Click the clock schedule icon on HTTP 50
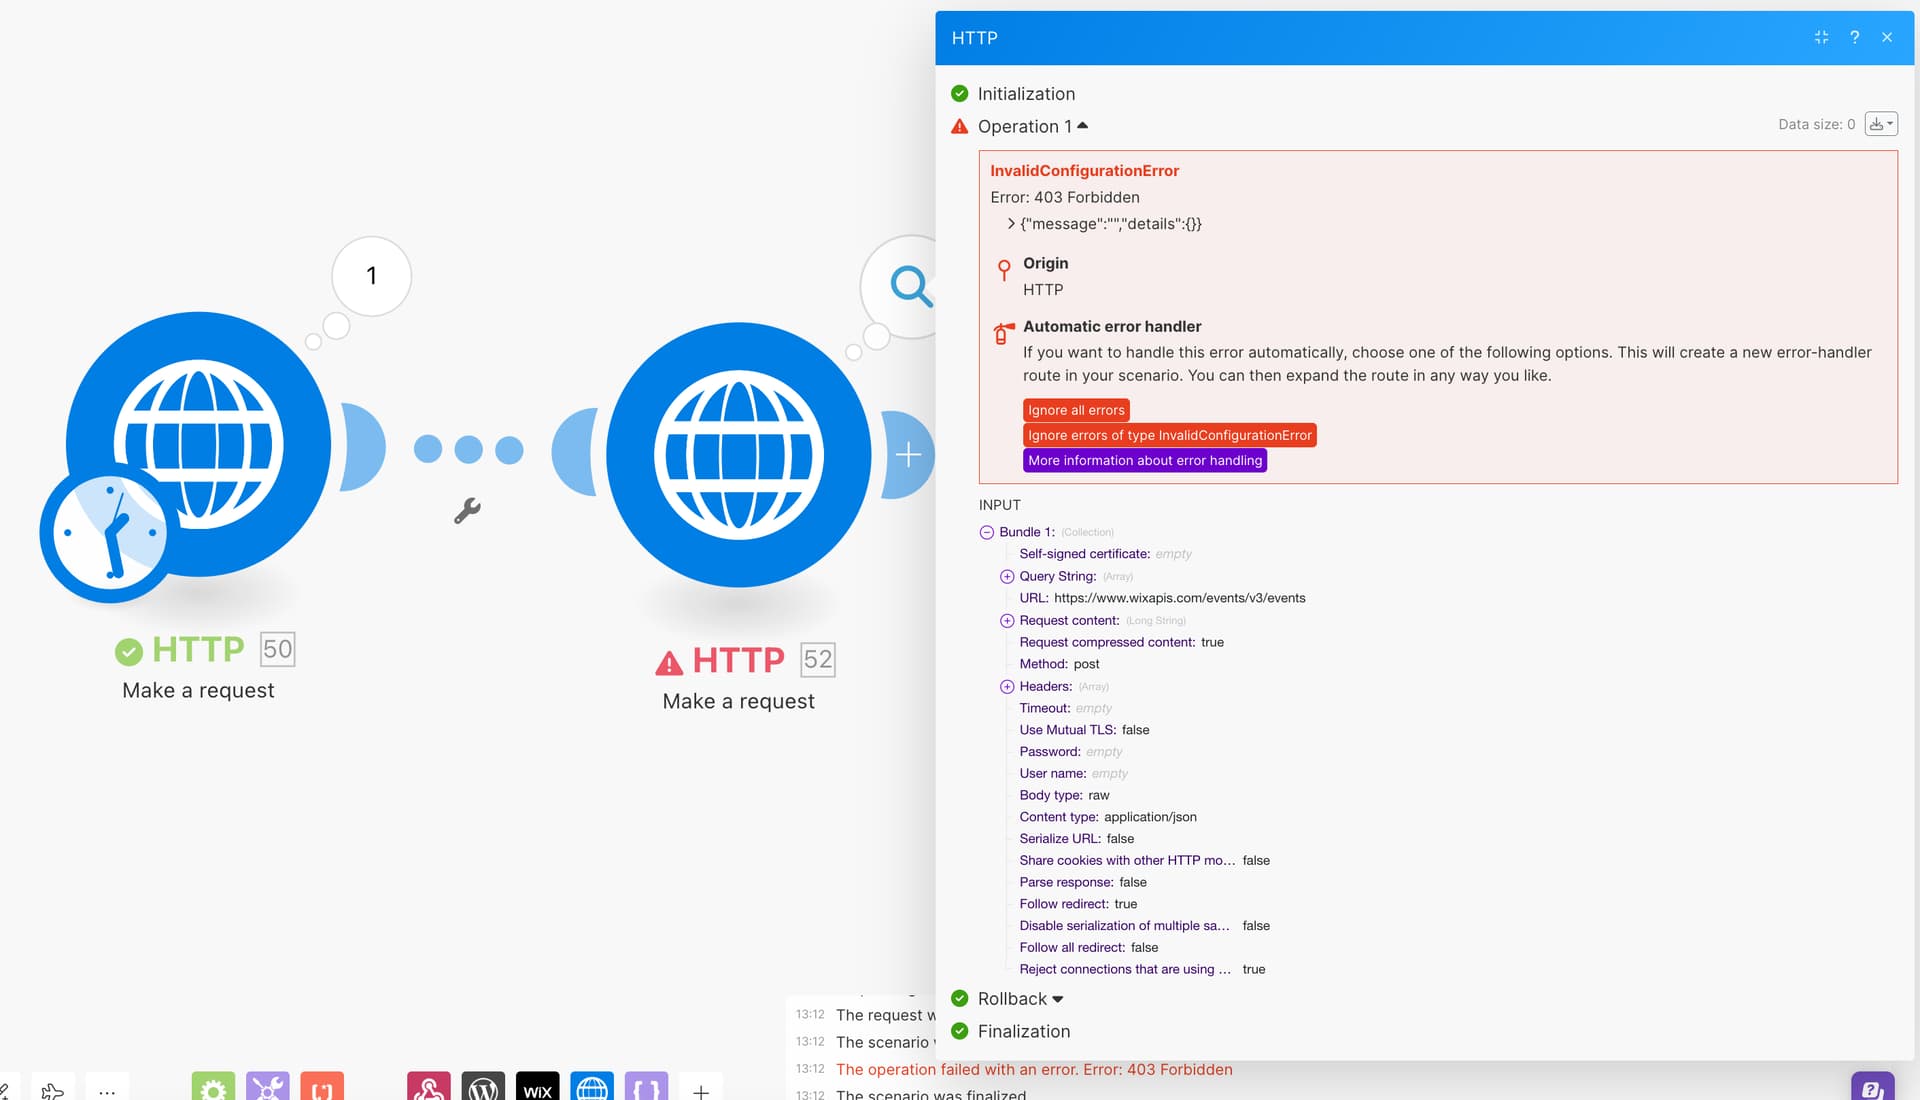Viewport: 1920px width, 1100px height. 108,533
